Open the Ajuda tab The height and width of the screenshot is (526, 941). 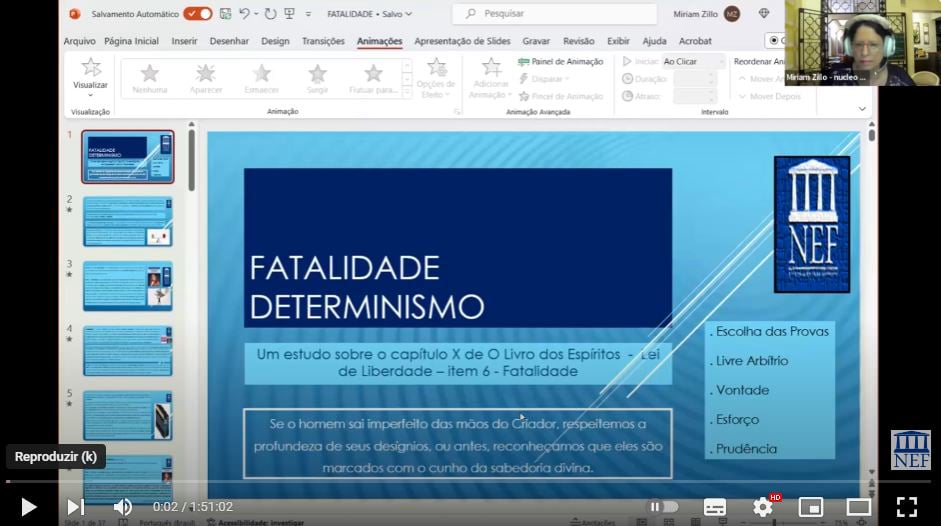point(654,41)
